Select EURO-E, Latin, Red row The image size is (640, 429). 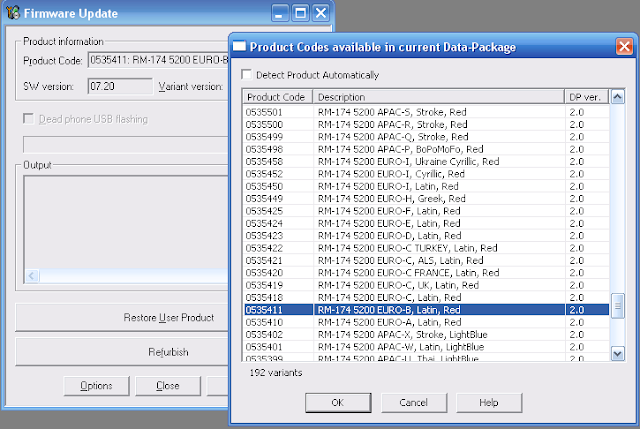pyautogui.click(x=427, y=223)
